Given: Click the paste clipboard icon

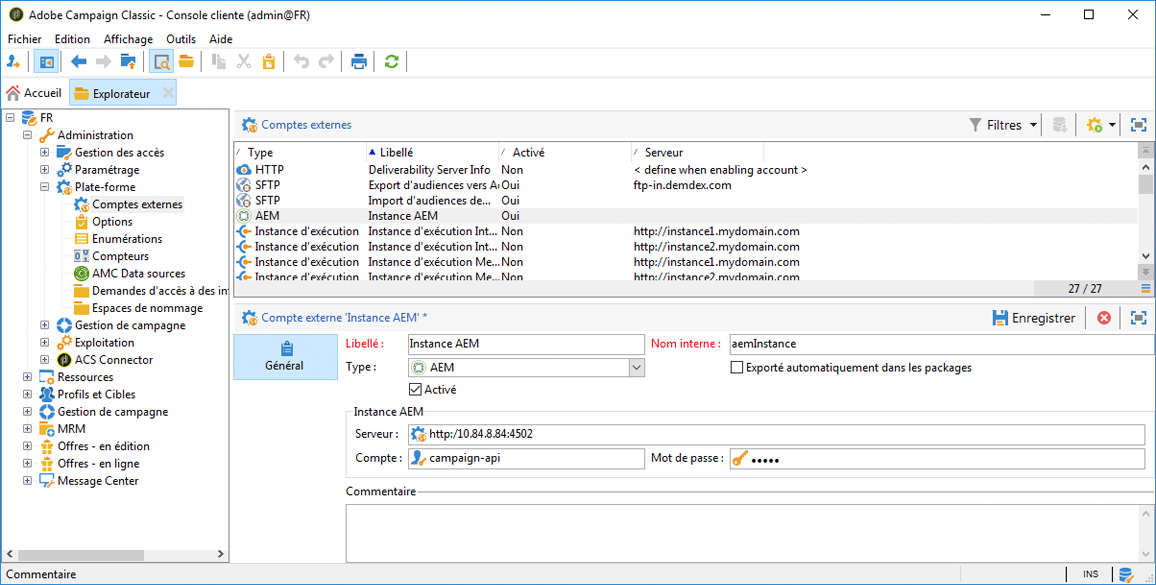Looking at the screenshot, I should [x=269, y=62].
